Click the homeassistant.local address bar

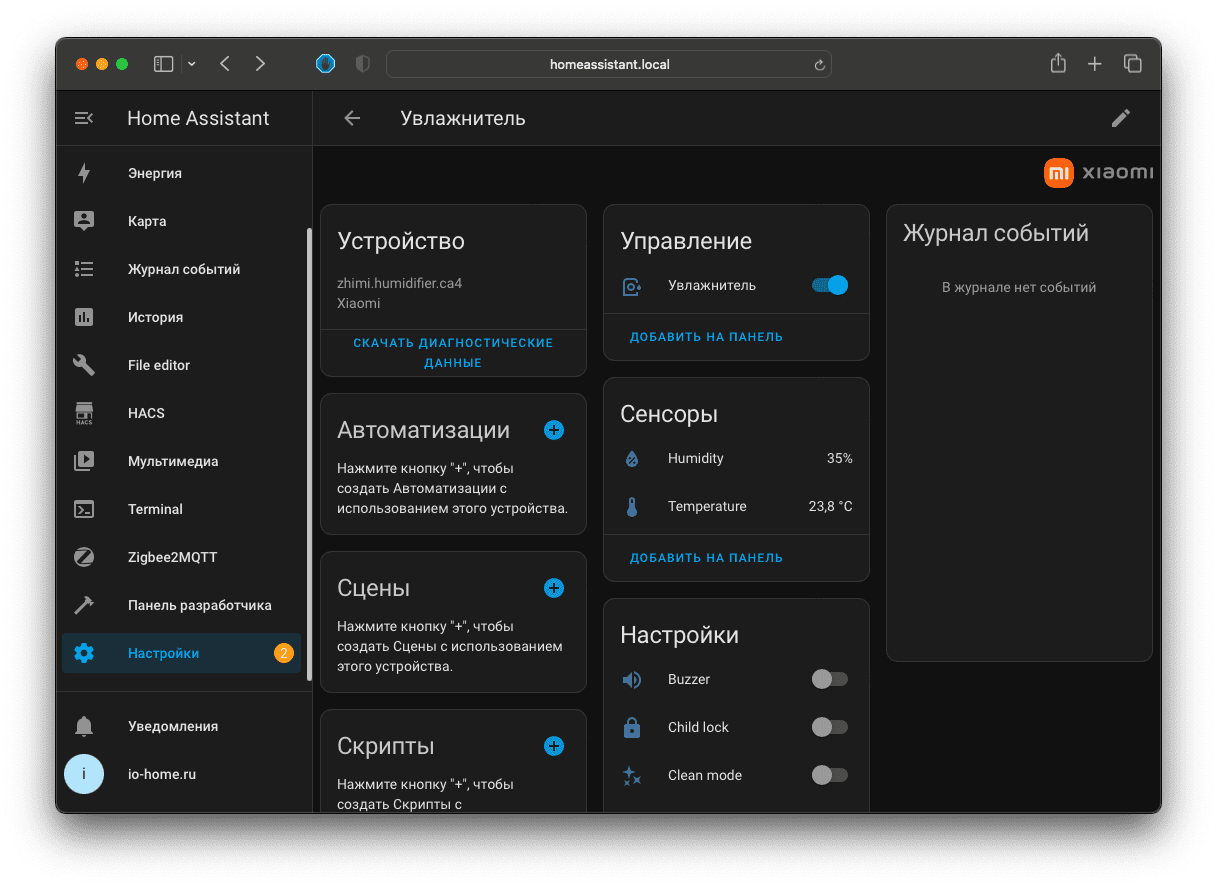click(609, 64)
